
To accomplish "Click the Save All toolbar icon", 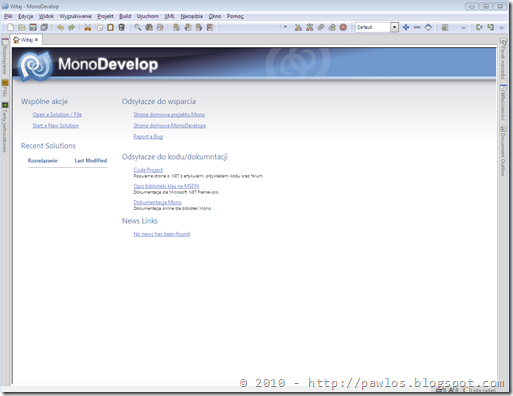I will (x=44, y=27).
